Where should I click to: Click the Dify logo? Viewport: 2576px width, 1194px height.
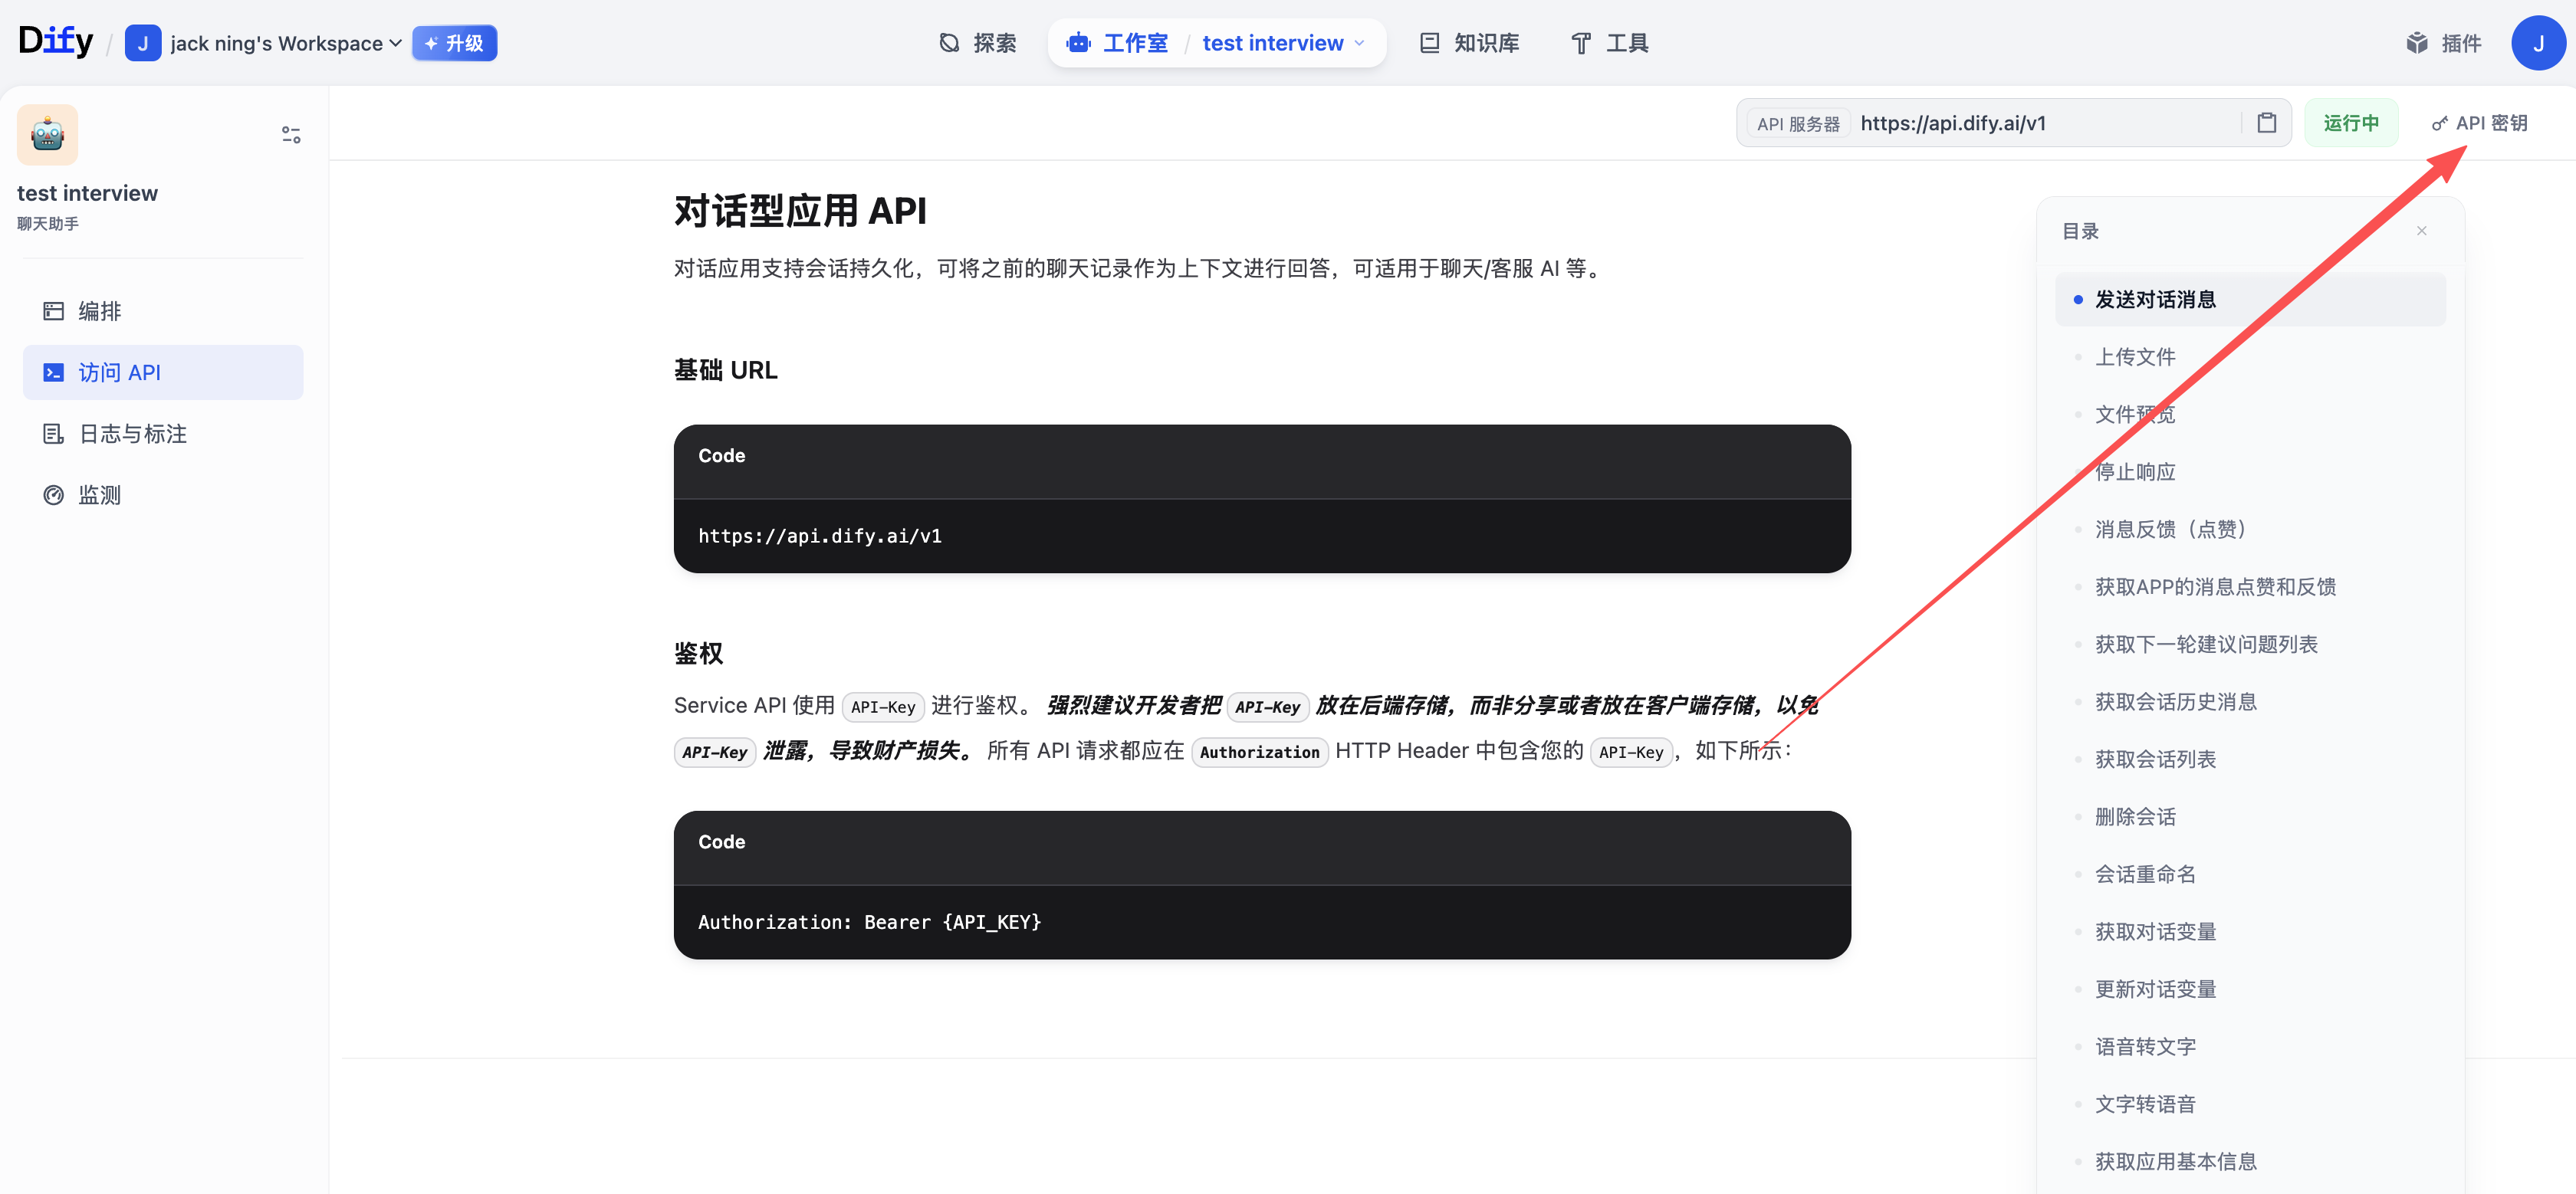click(55, 41)
